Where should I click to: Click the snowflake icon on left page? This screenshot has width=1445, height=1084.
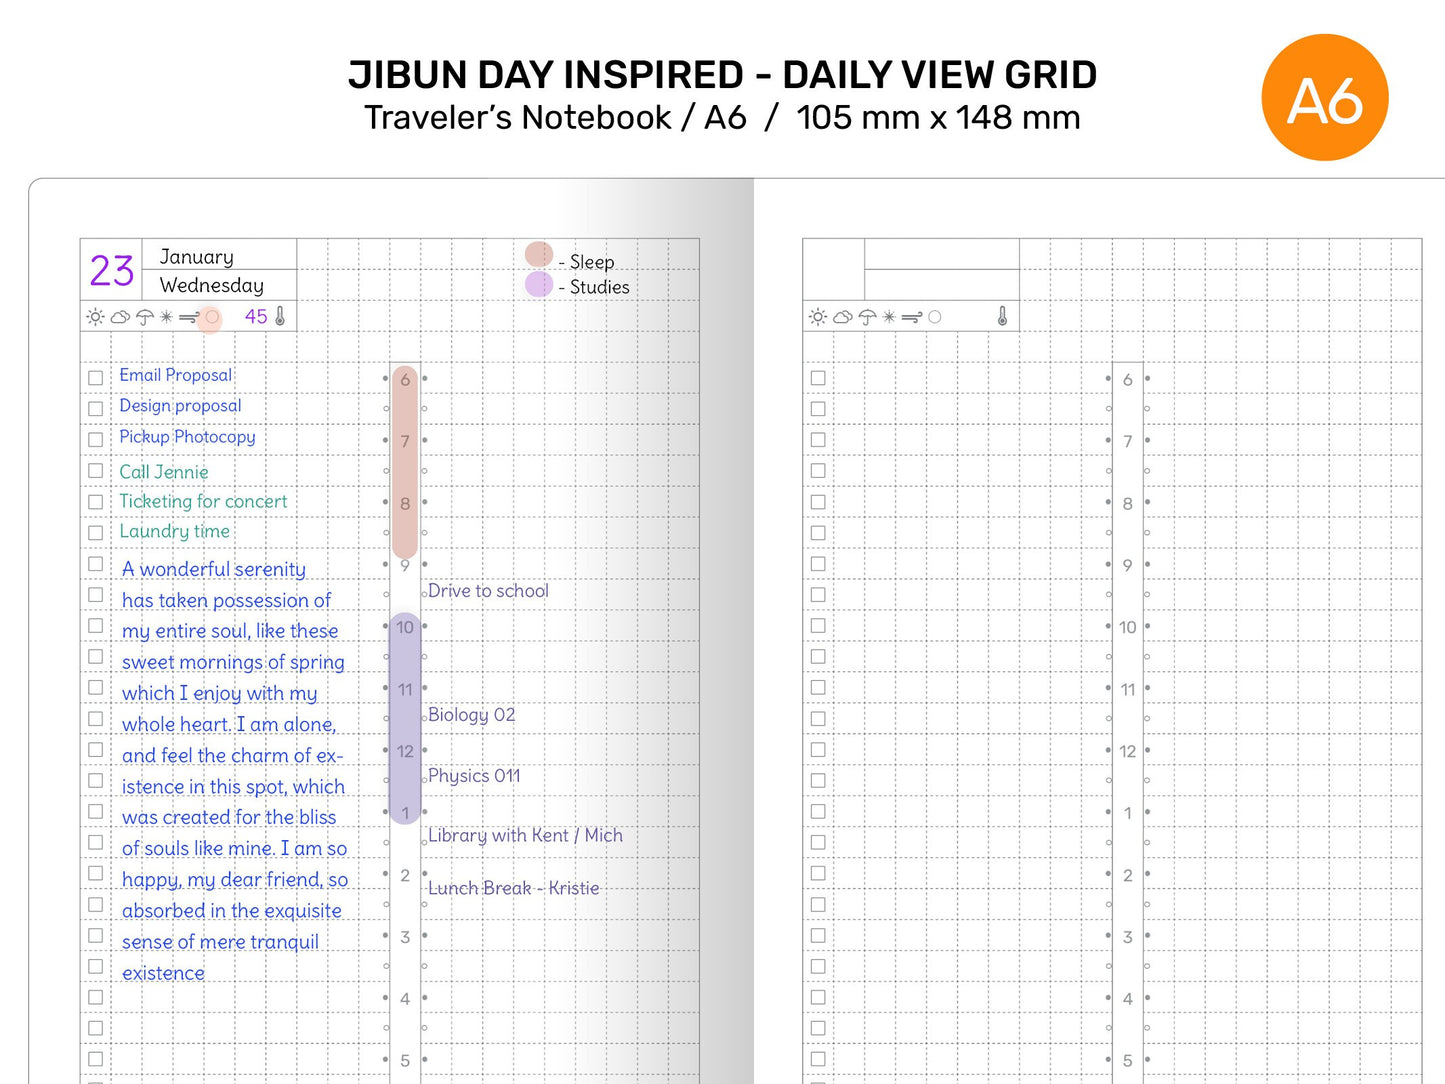pyautogui.click(x=166, y=317)
